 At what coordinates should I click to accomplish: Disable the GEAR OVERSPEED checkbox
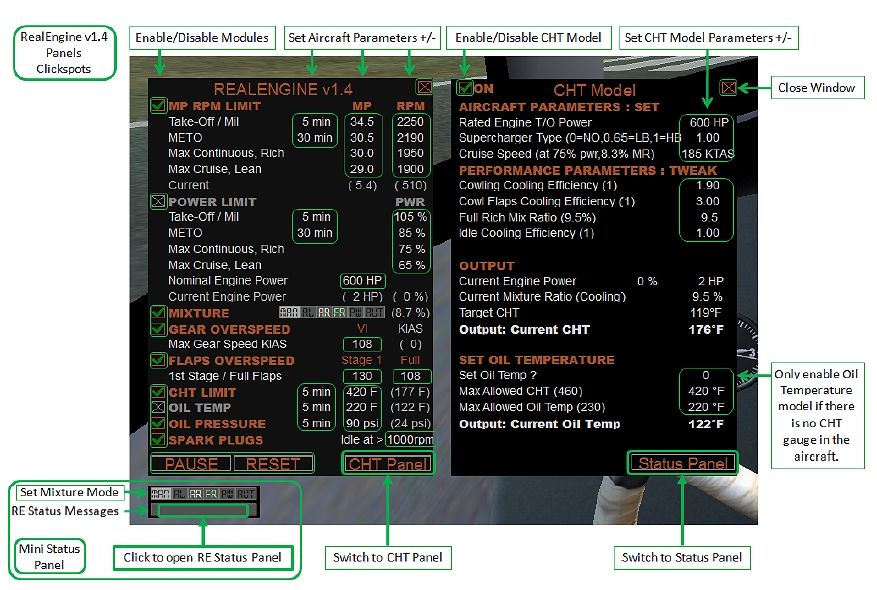click(x=158, y=329)
